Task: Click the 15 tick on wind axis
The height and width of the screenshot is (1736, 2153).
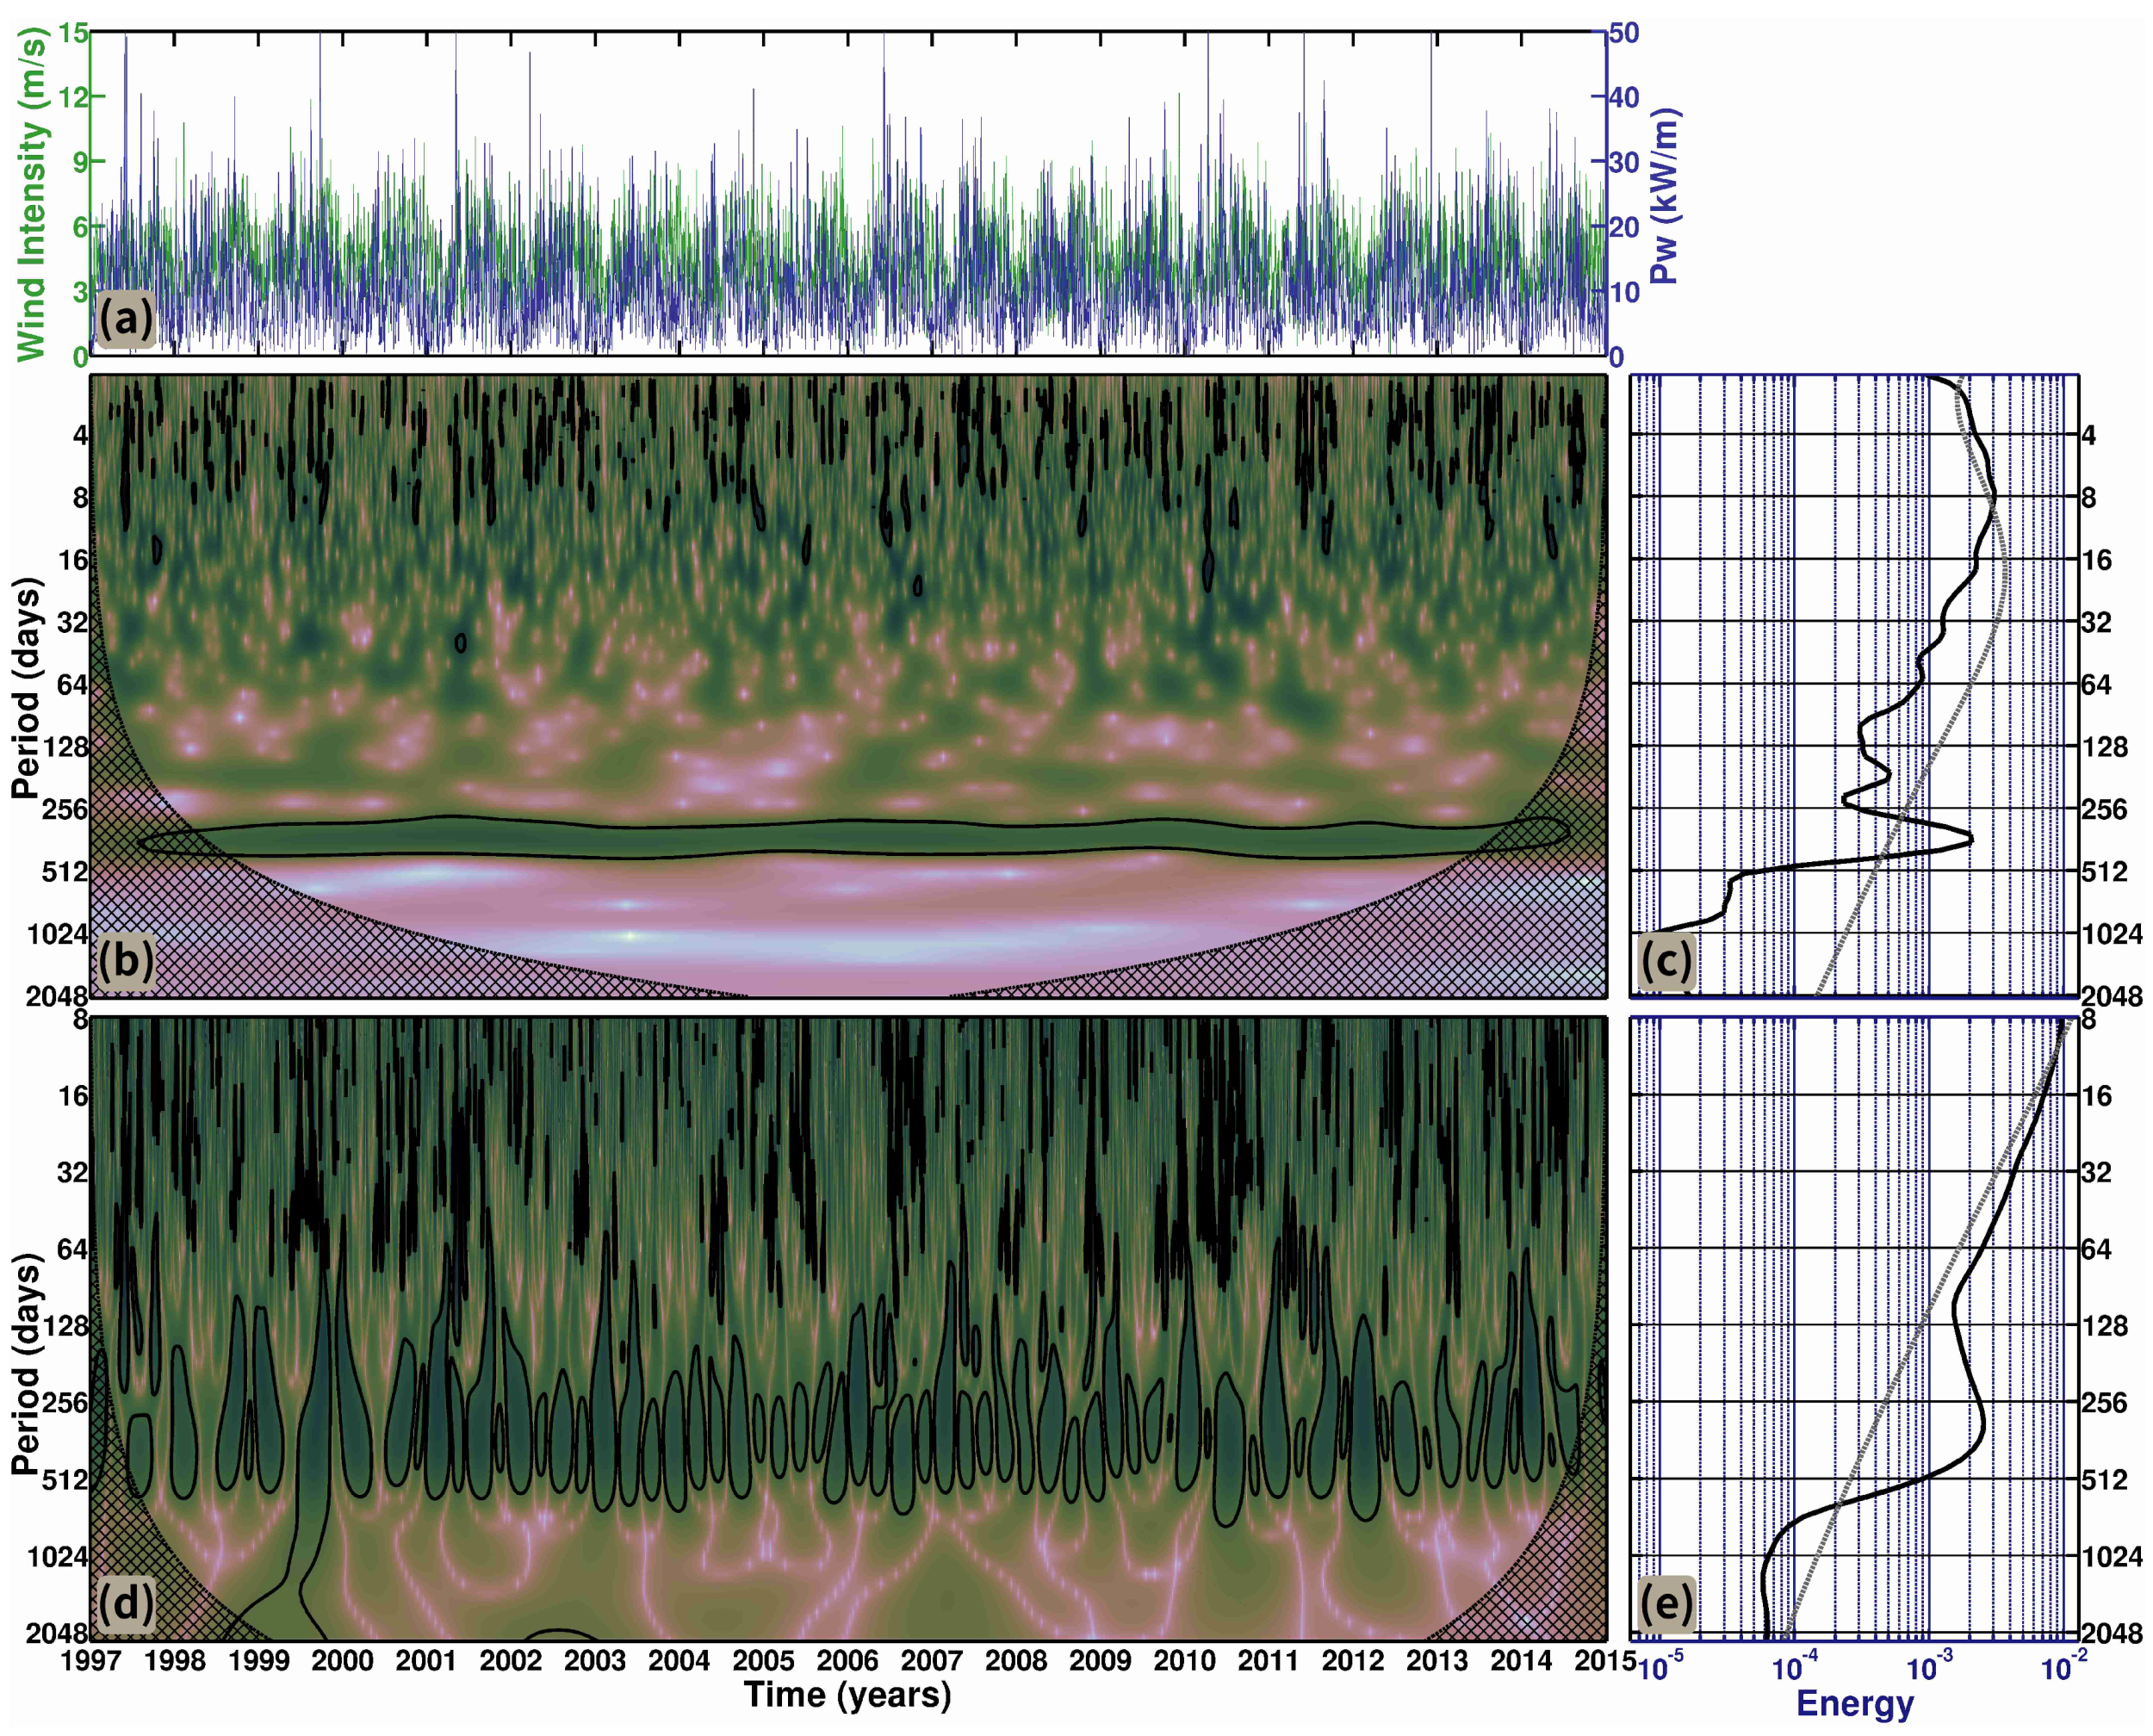Action: 73,33
